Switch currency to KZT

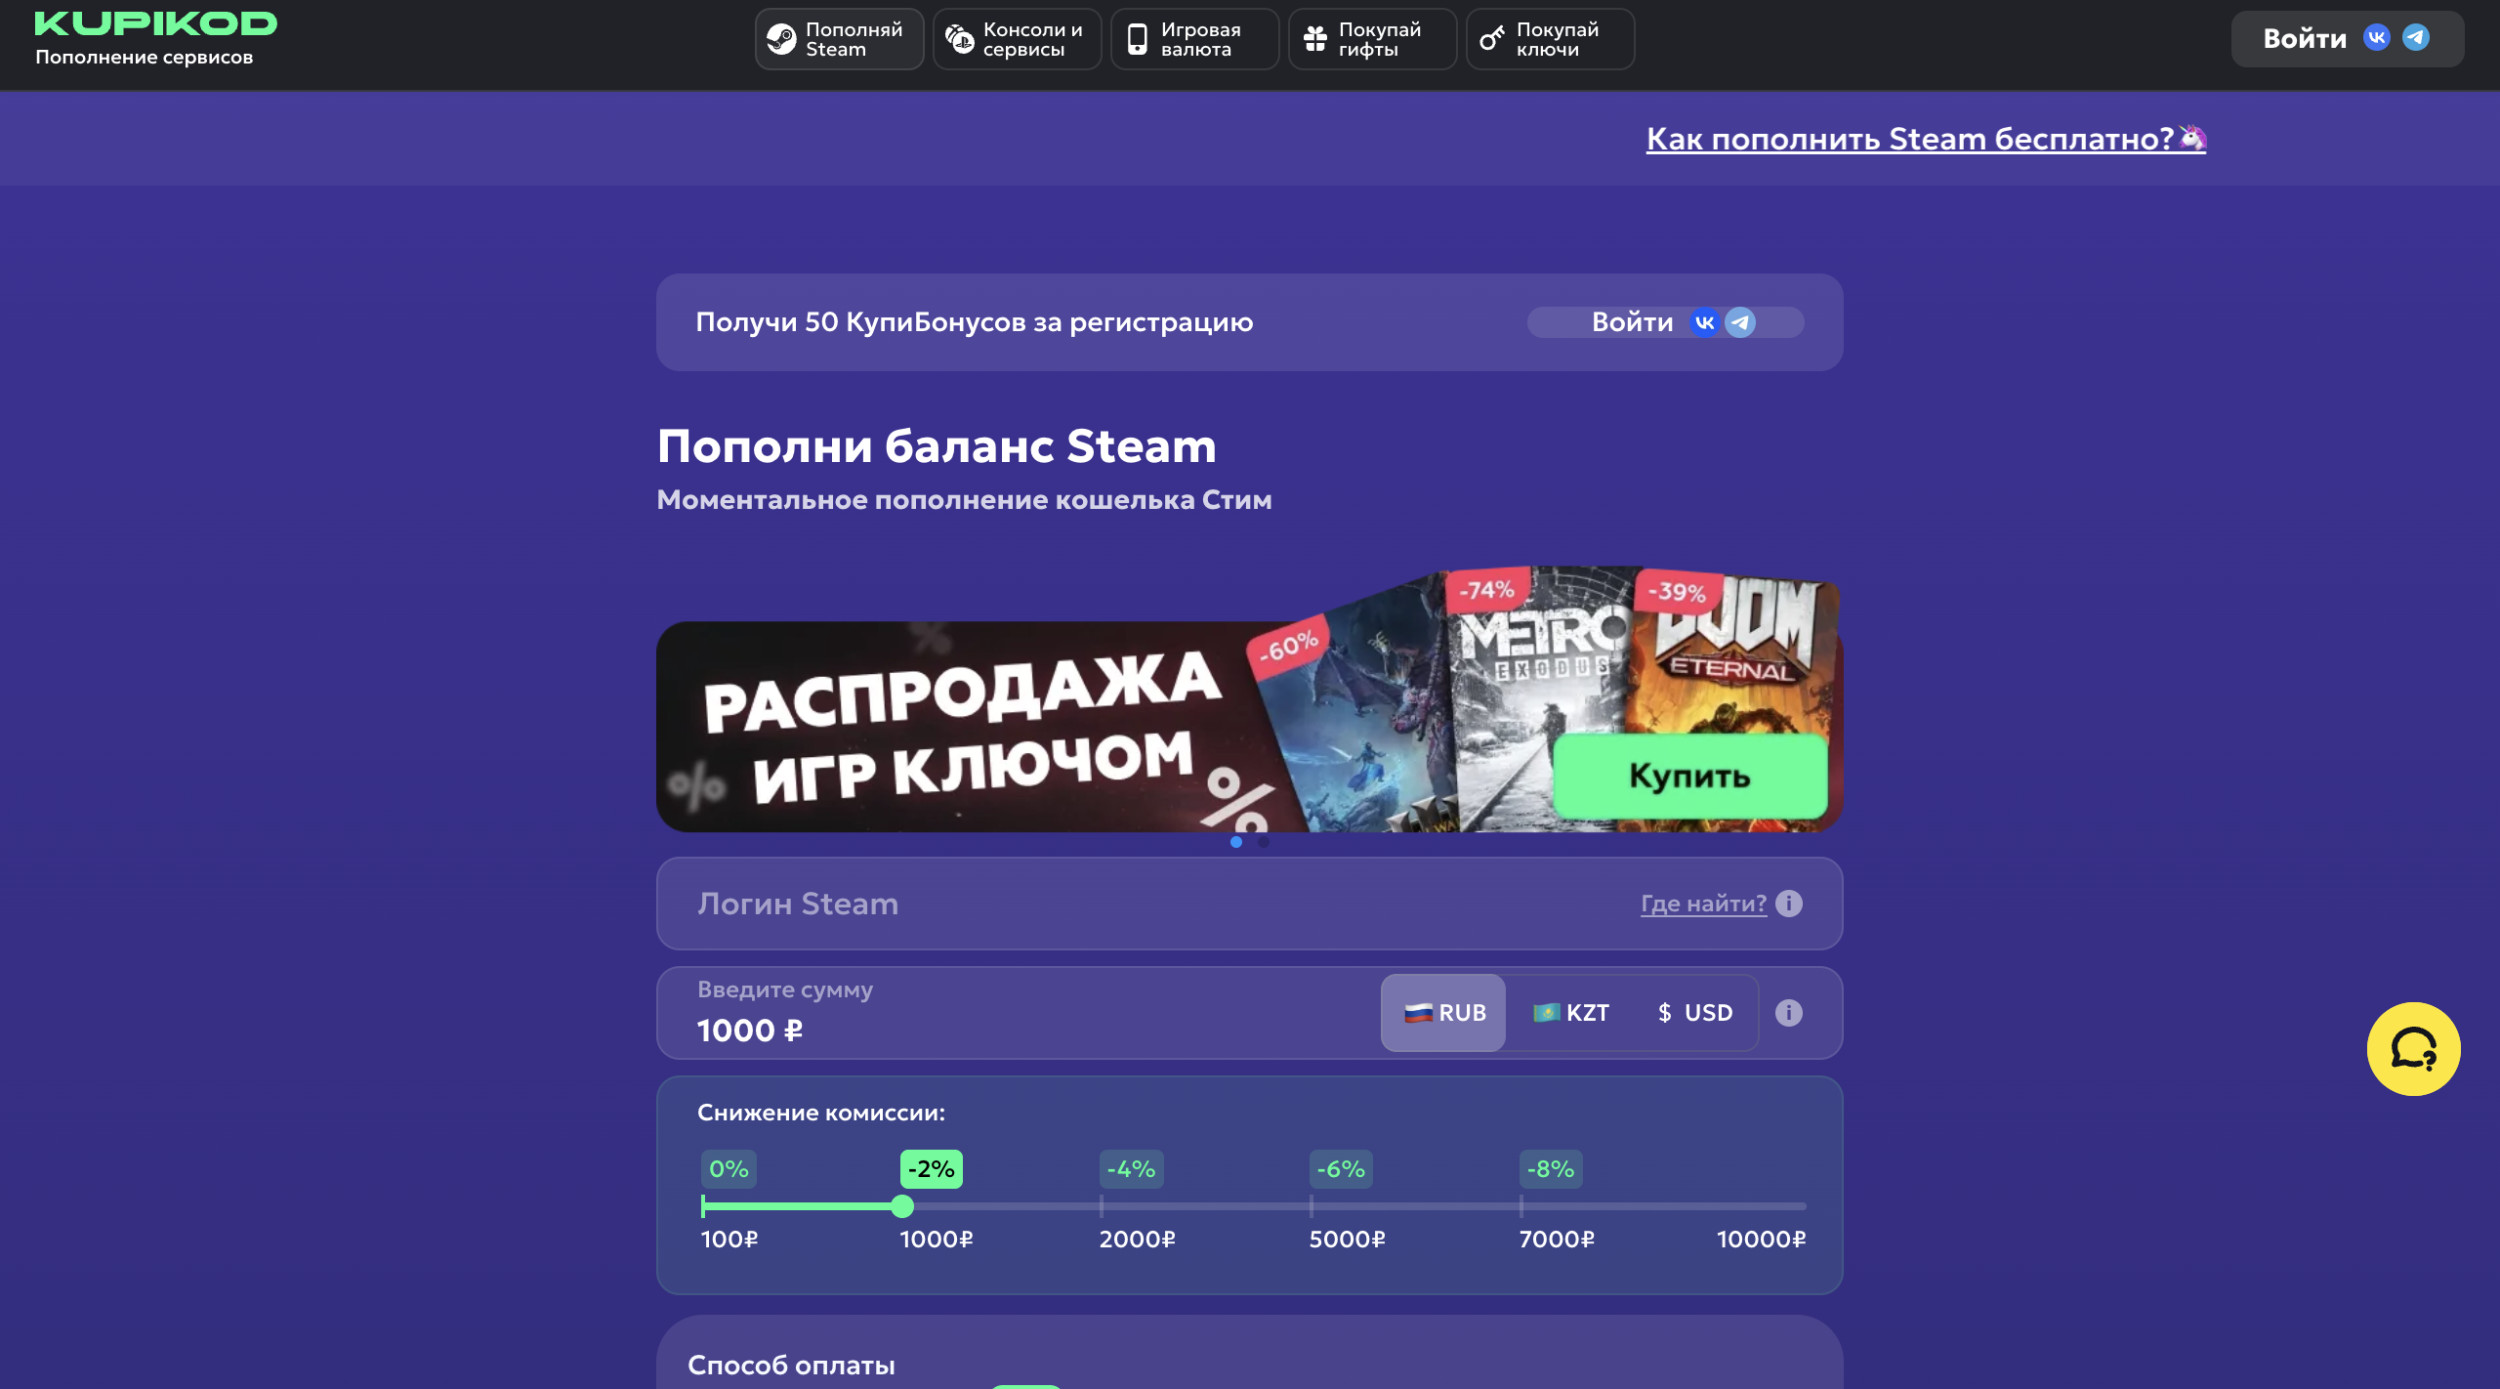point(1570,1013)
